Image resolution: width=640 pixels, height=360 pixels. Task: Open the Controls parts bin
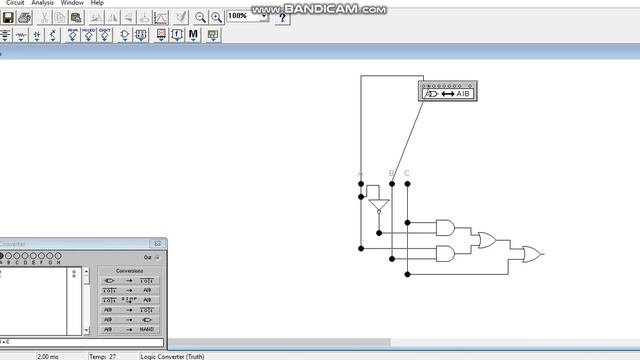pyautogui.click(x=177, y=36)
